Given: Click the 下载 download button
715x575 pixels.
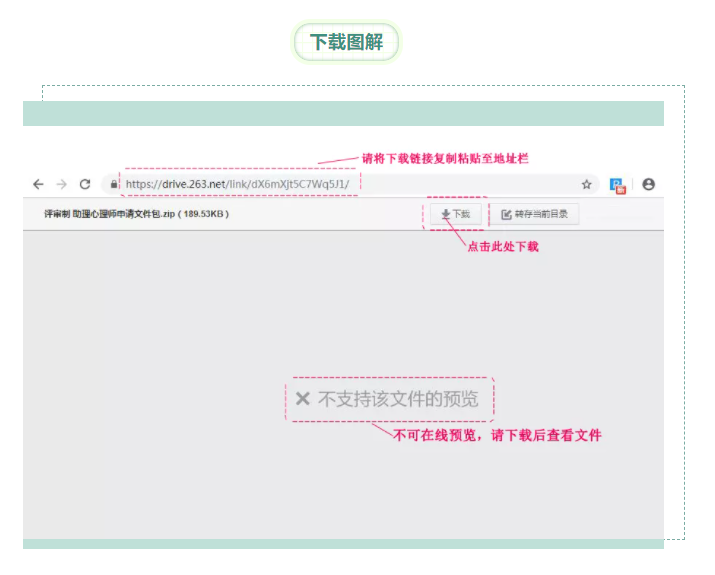Looking at the screenshot, I should tap(456, 214).
